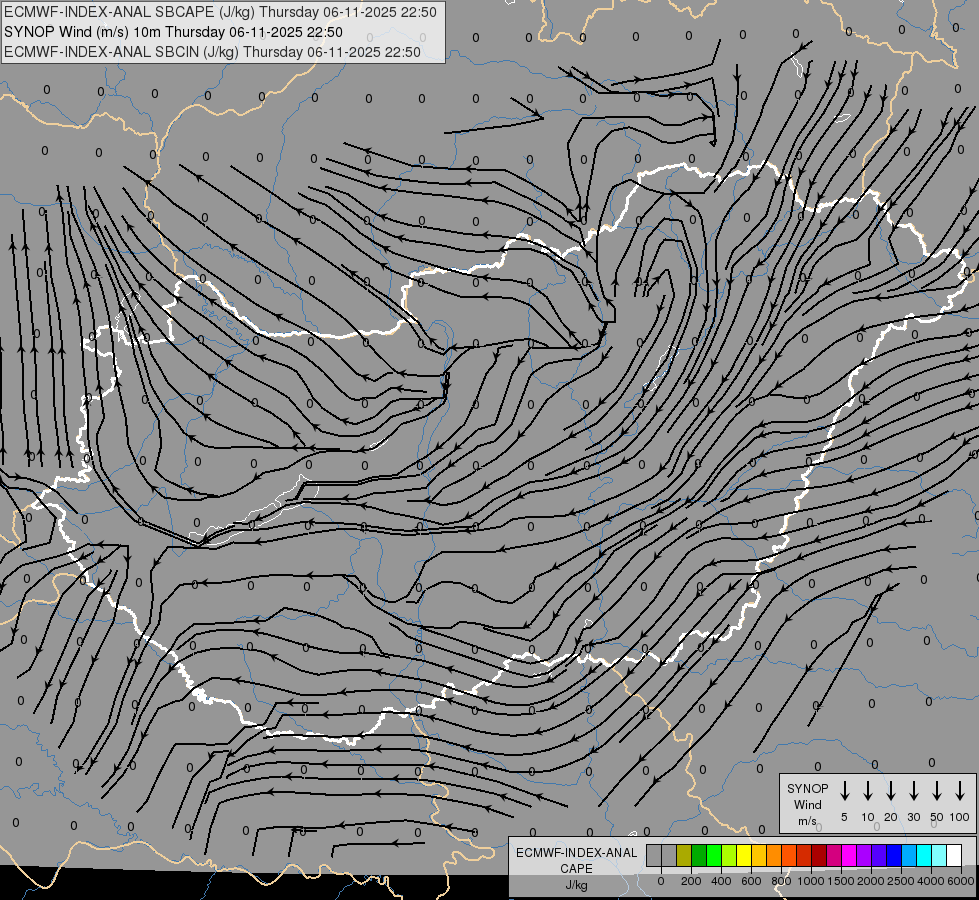The image size is (979, 900).
Task: Pick the olive swatch in the CAPE scale
Action: (684, 855)
